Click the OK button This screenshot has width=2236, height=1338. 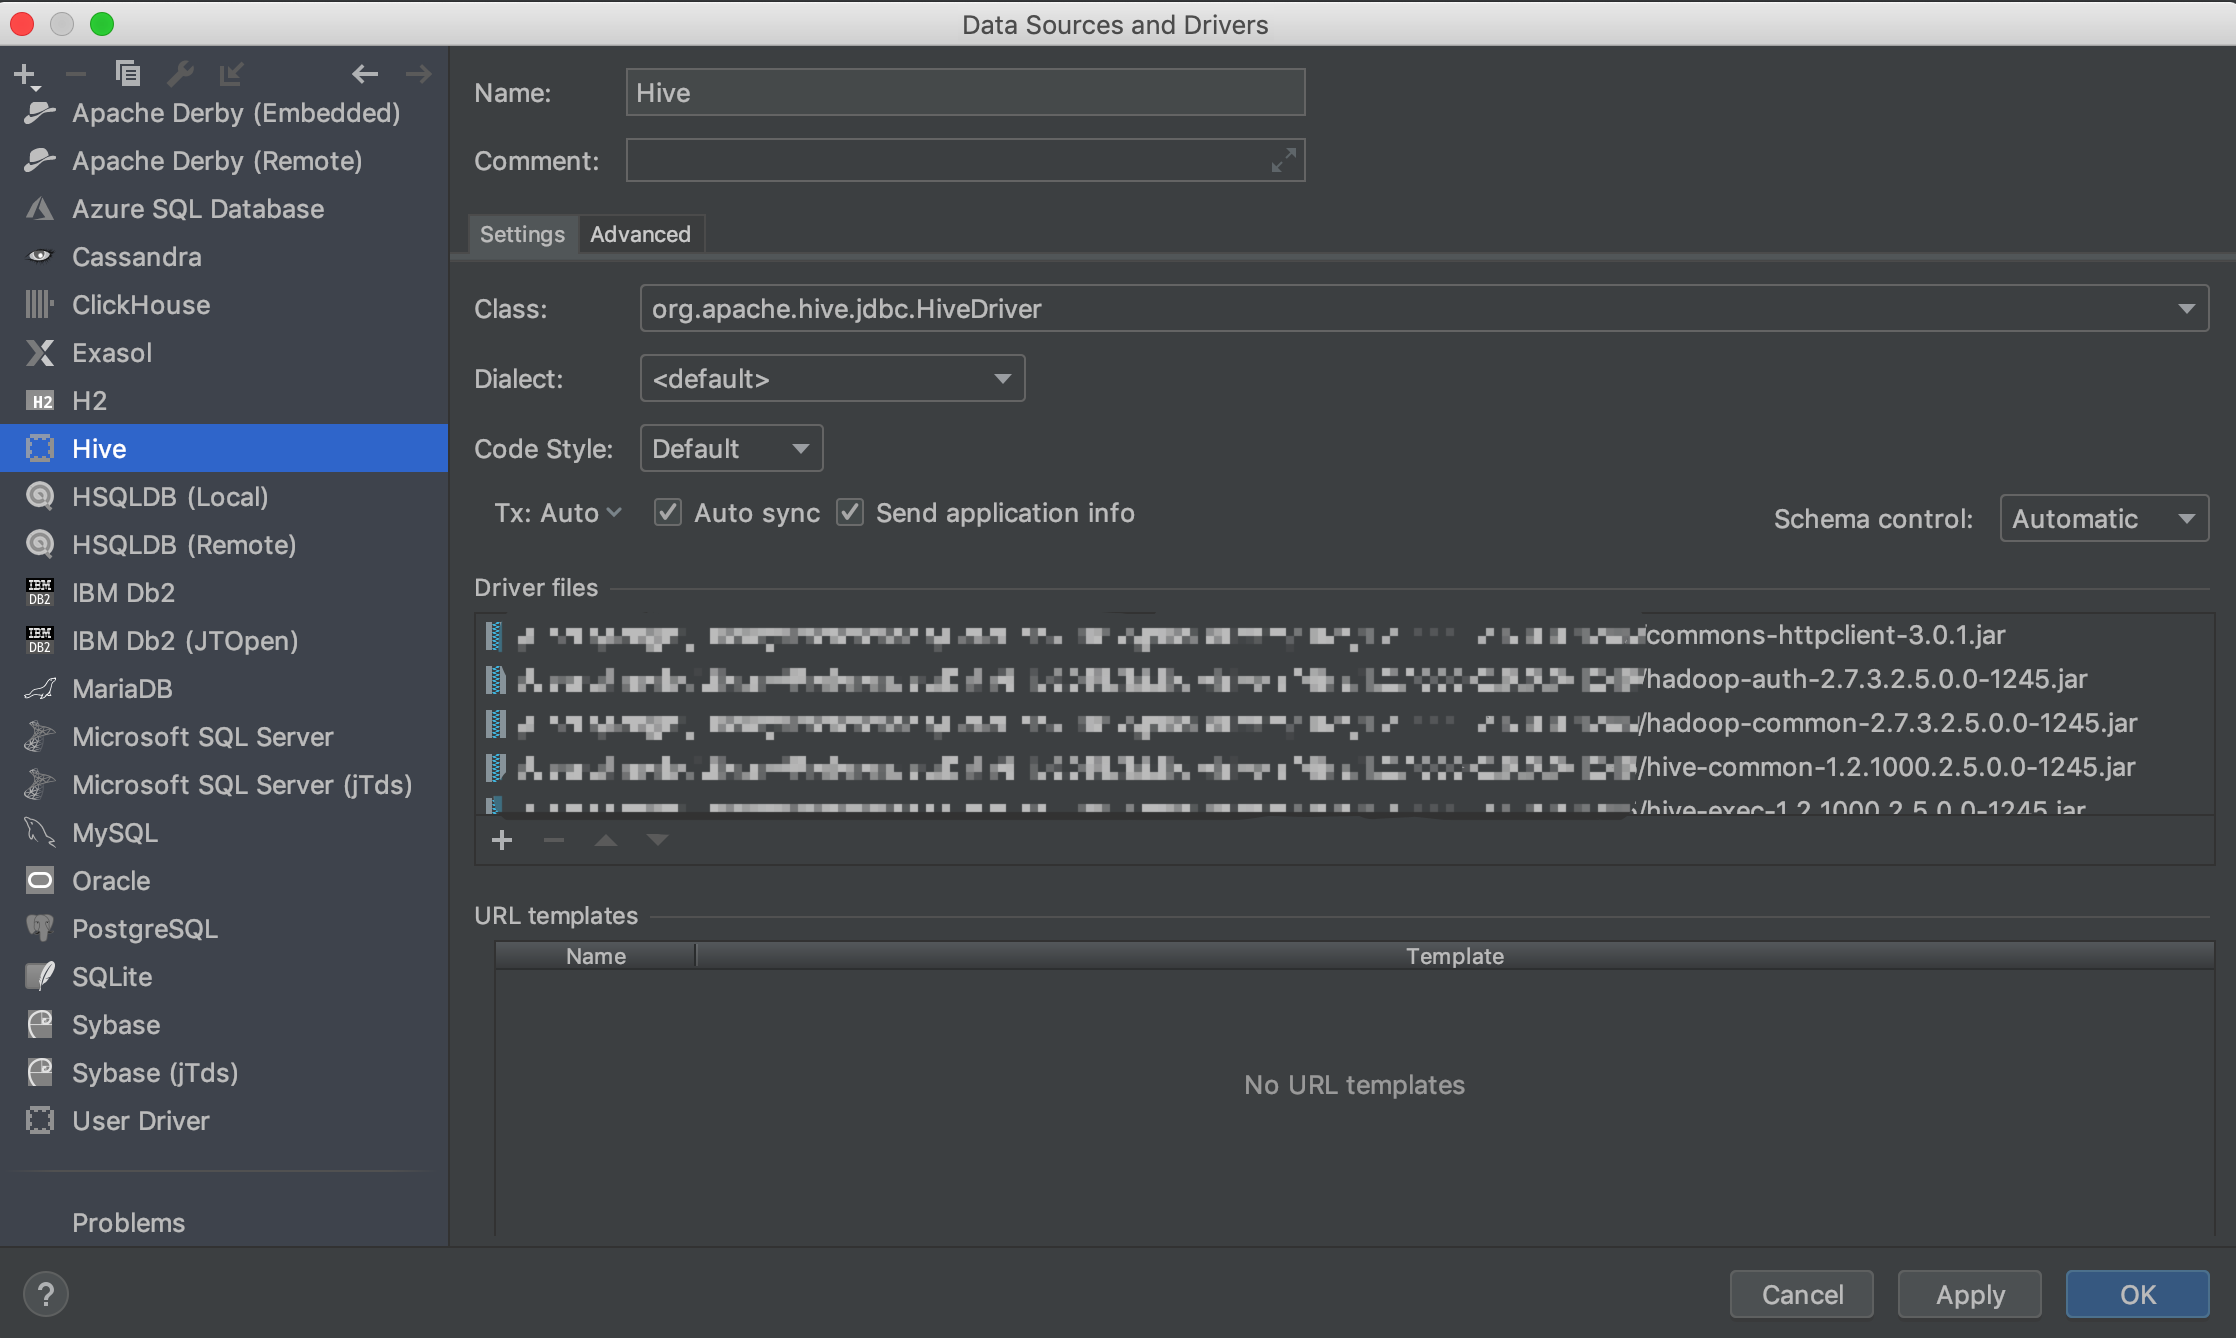pos(2138,1295)
